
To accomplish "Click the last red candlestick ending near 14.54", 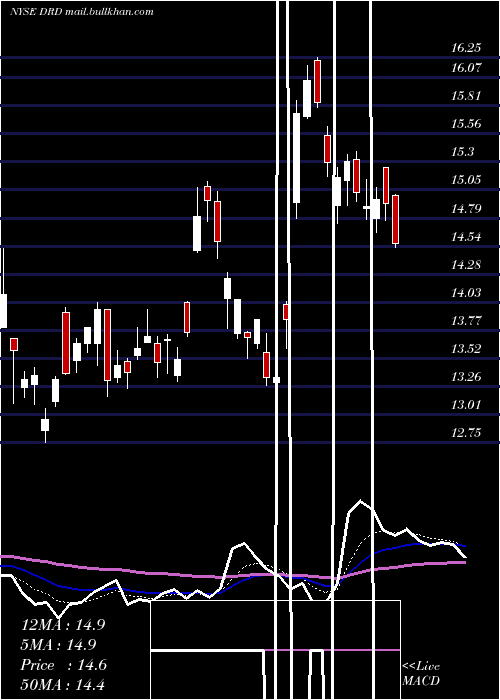I will pyautogui.click(x=396, y=220).
